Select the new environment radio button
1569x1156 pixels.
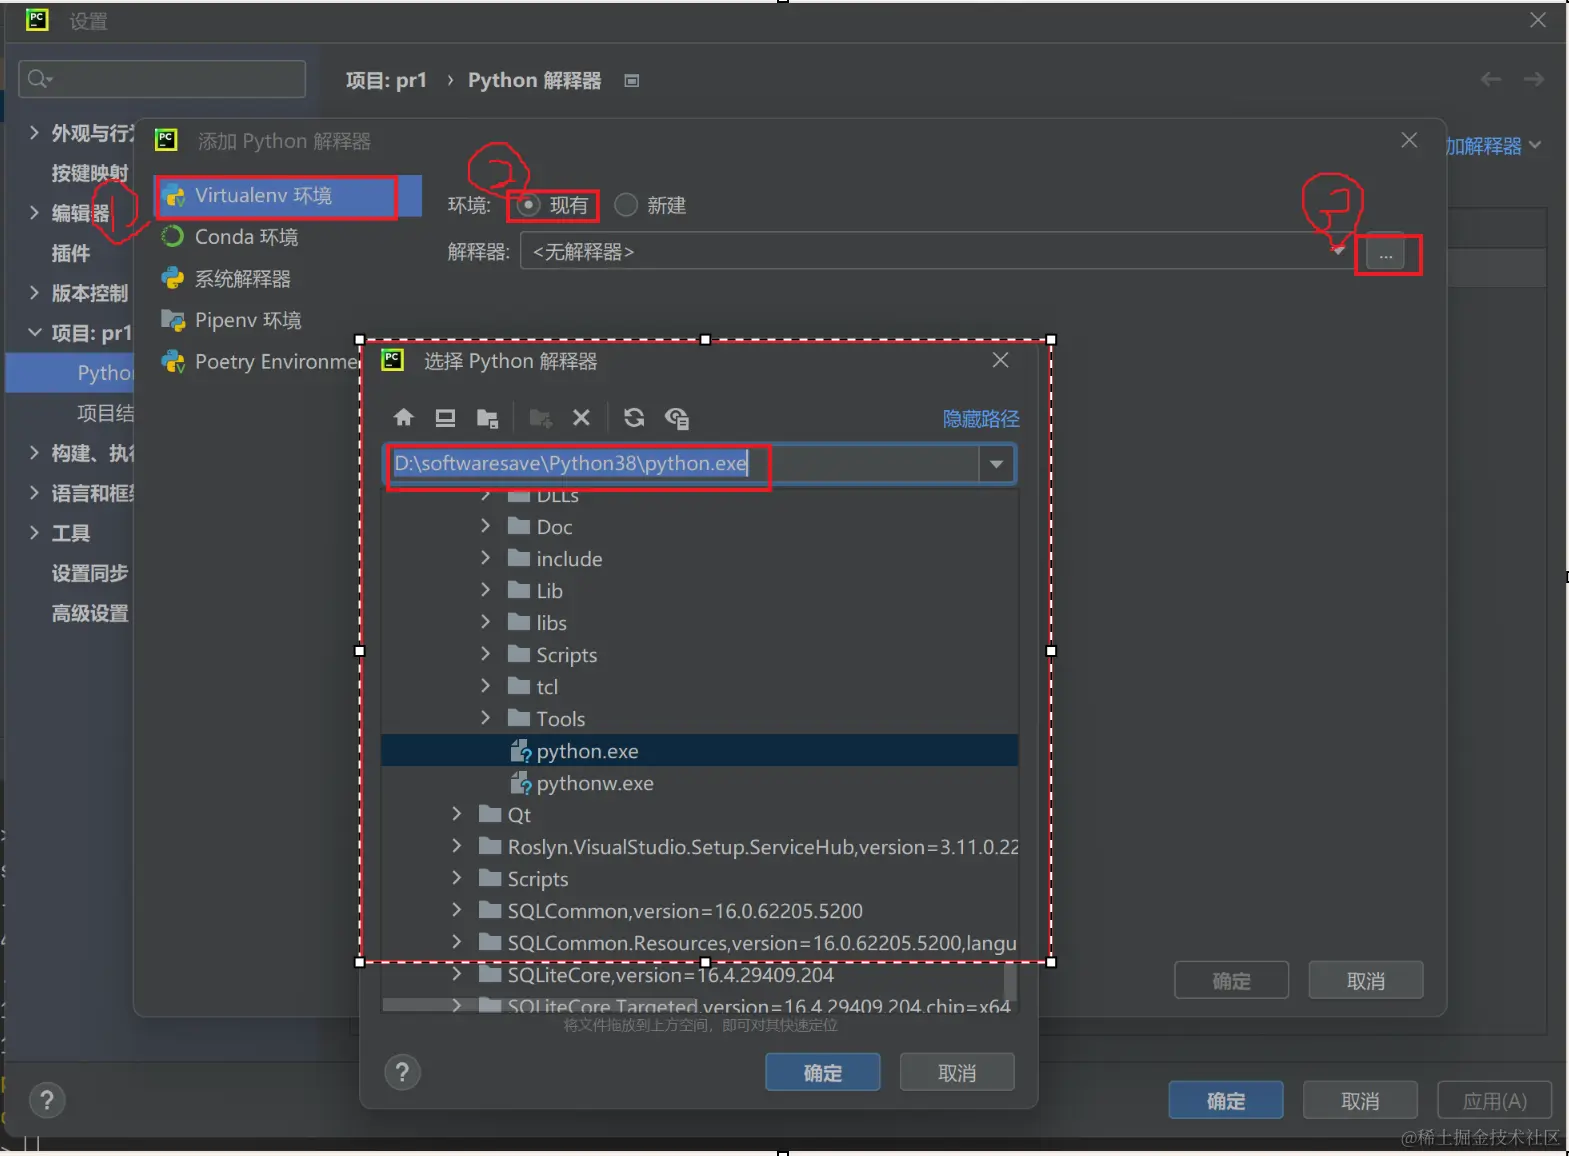(x=626, y=205)
